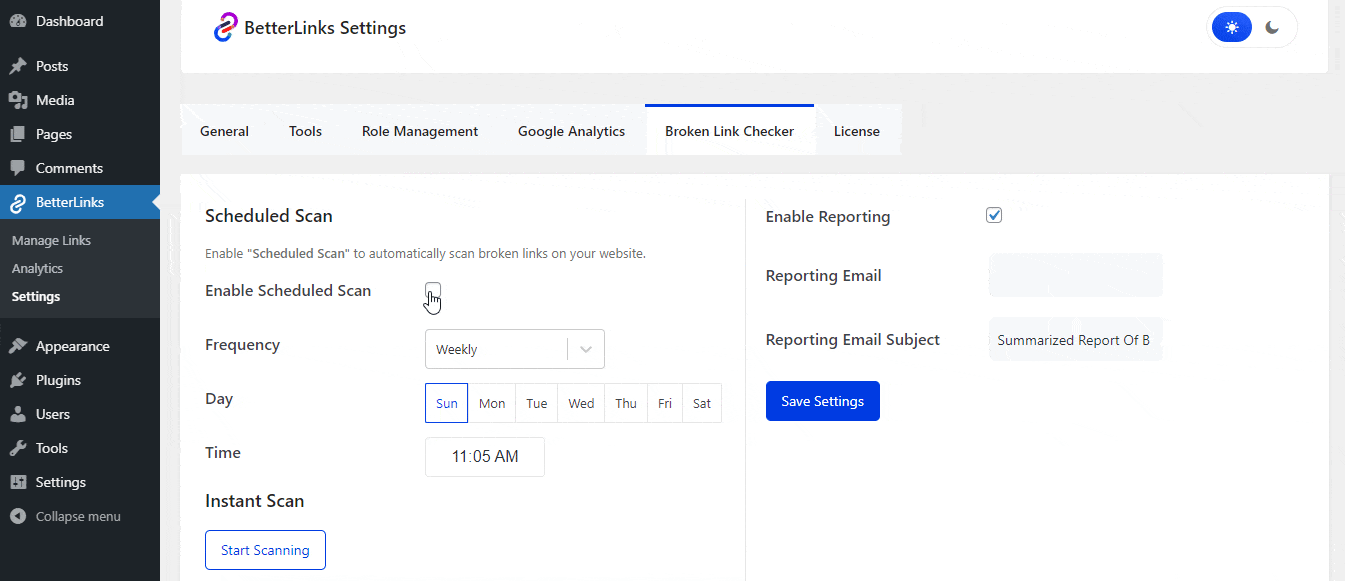Uncheck the Enable Reporting checkbox
The image size is (1345, 581).
click(994, 214)
